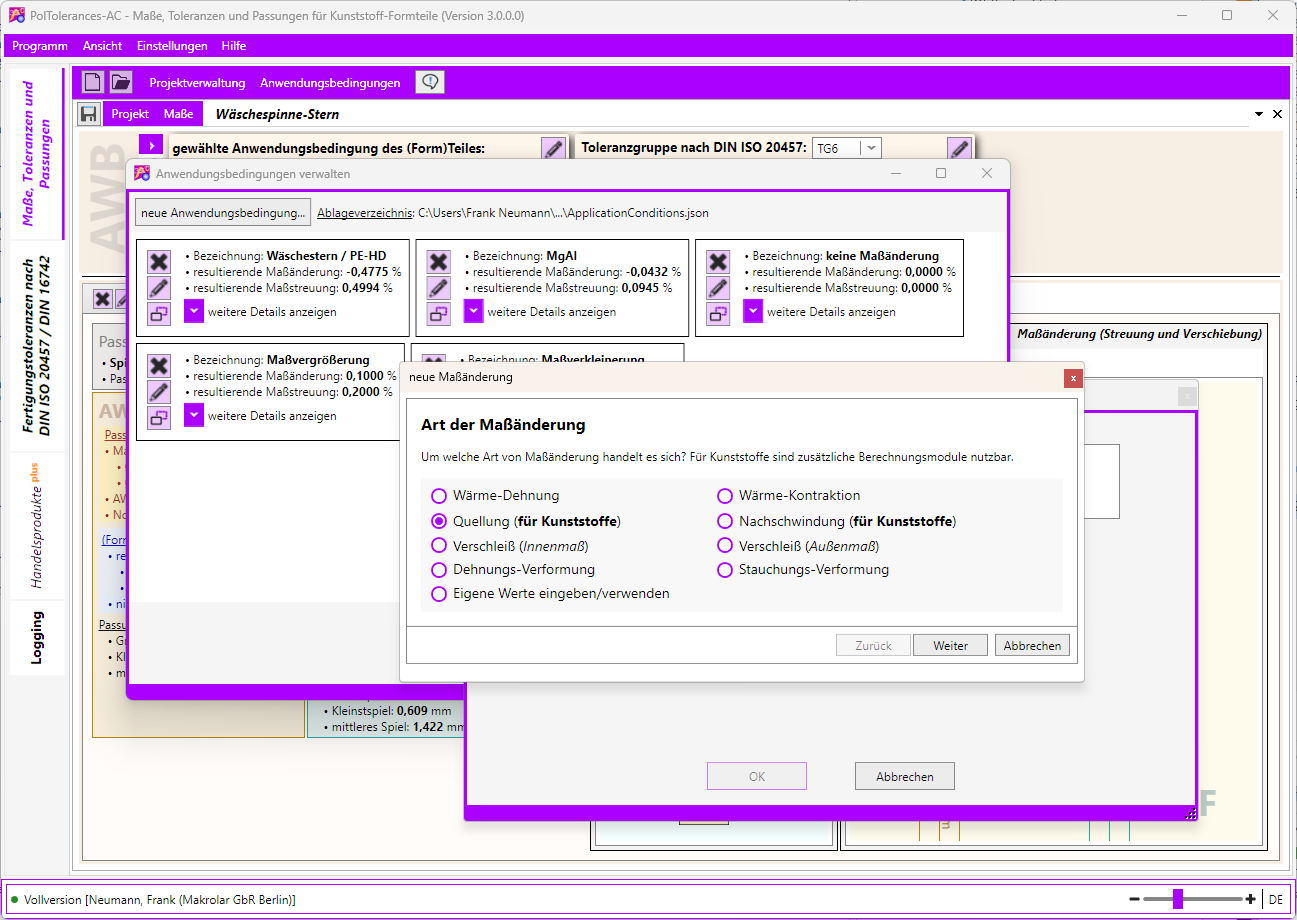The image size is (1297, 920).
Task: Duplicate the keine Maßänderung condition
Action: pos(718,314)
